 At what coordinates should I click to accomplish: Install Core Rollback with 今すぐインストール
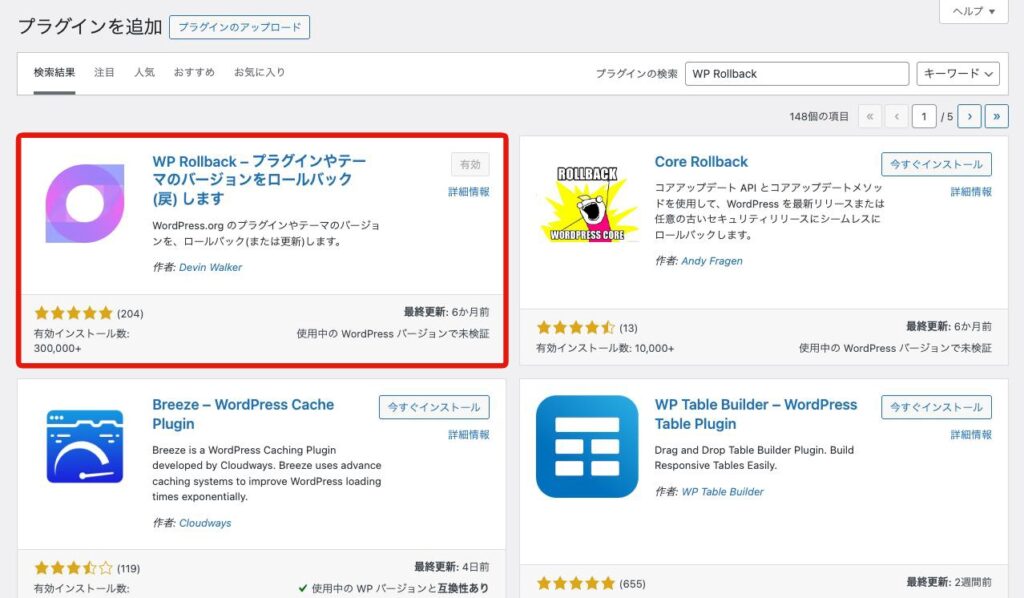936,165
